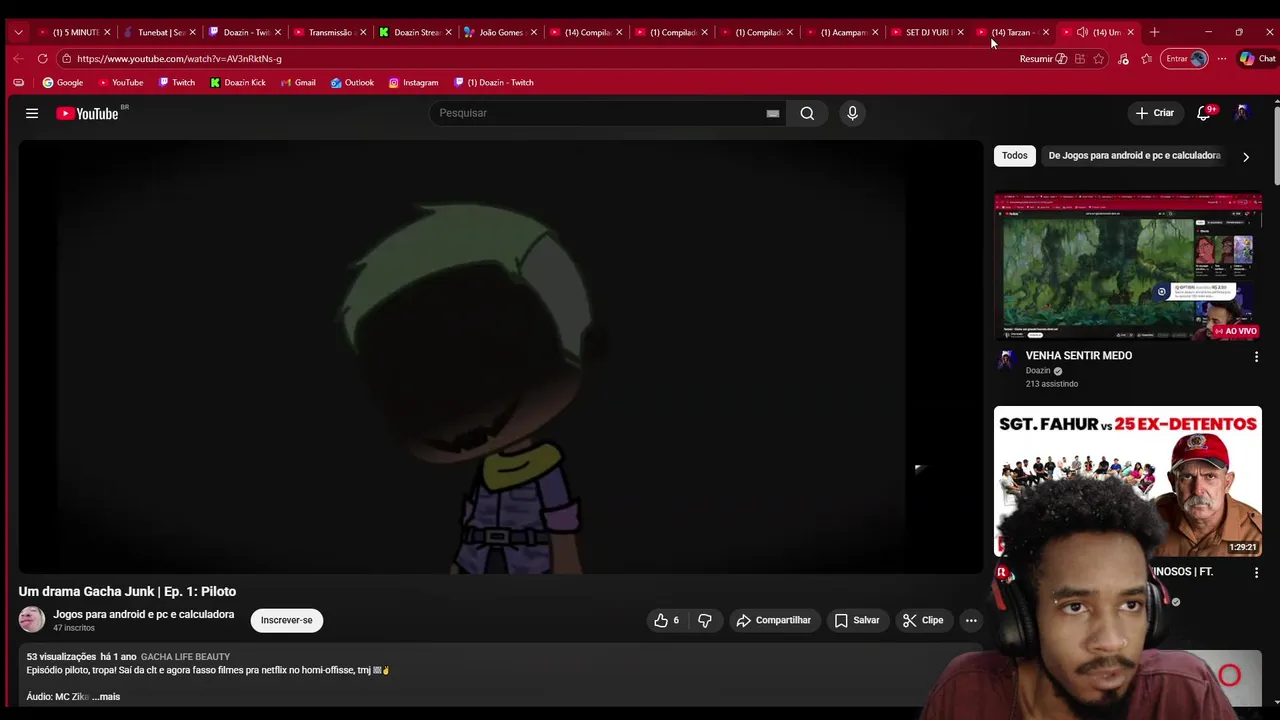Open the Twitch bookmark

point(176,83)
